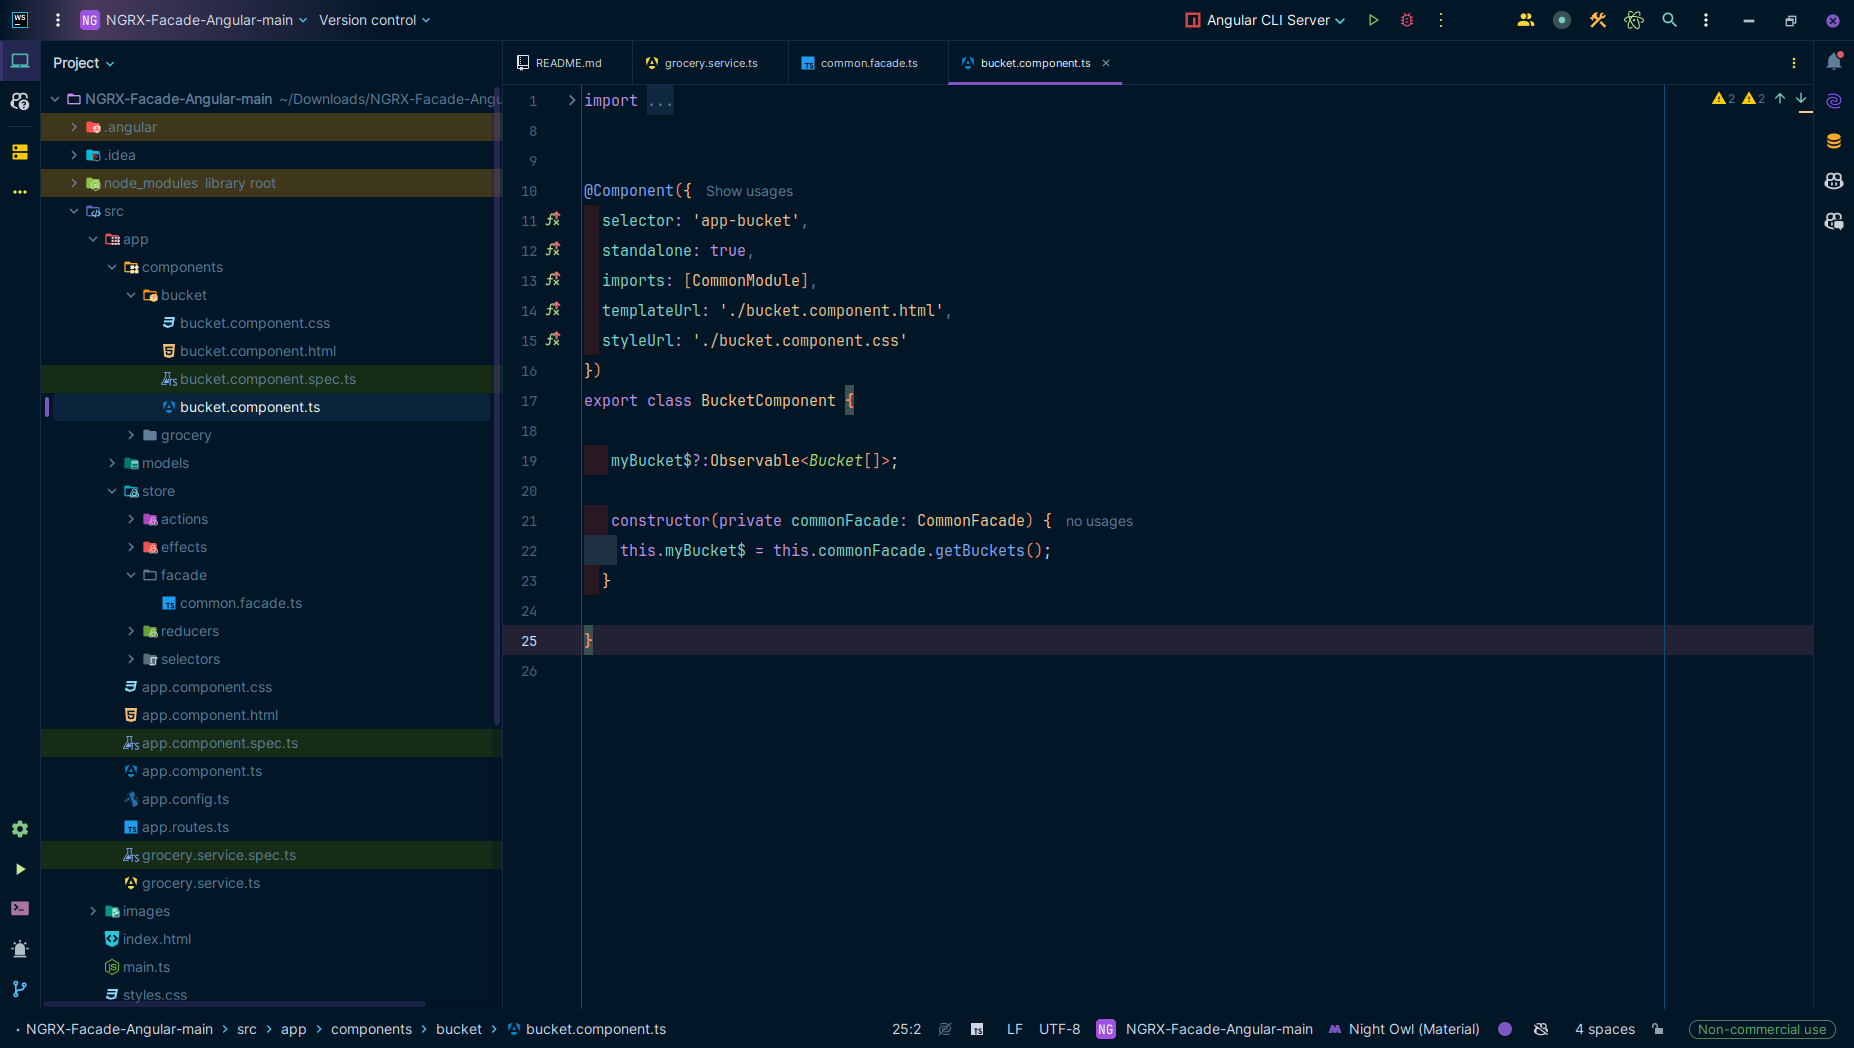The image size is (1854, 1048).
Task: Collapse the bucket folder
Action: click(x=131, y=295)
